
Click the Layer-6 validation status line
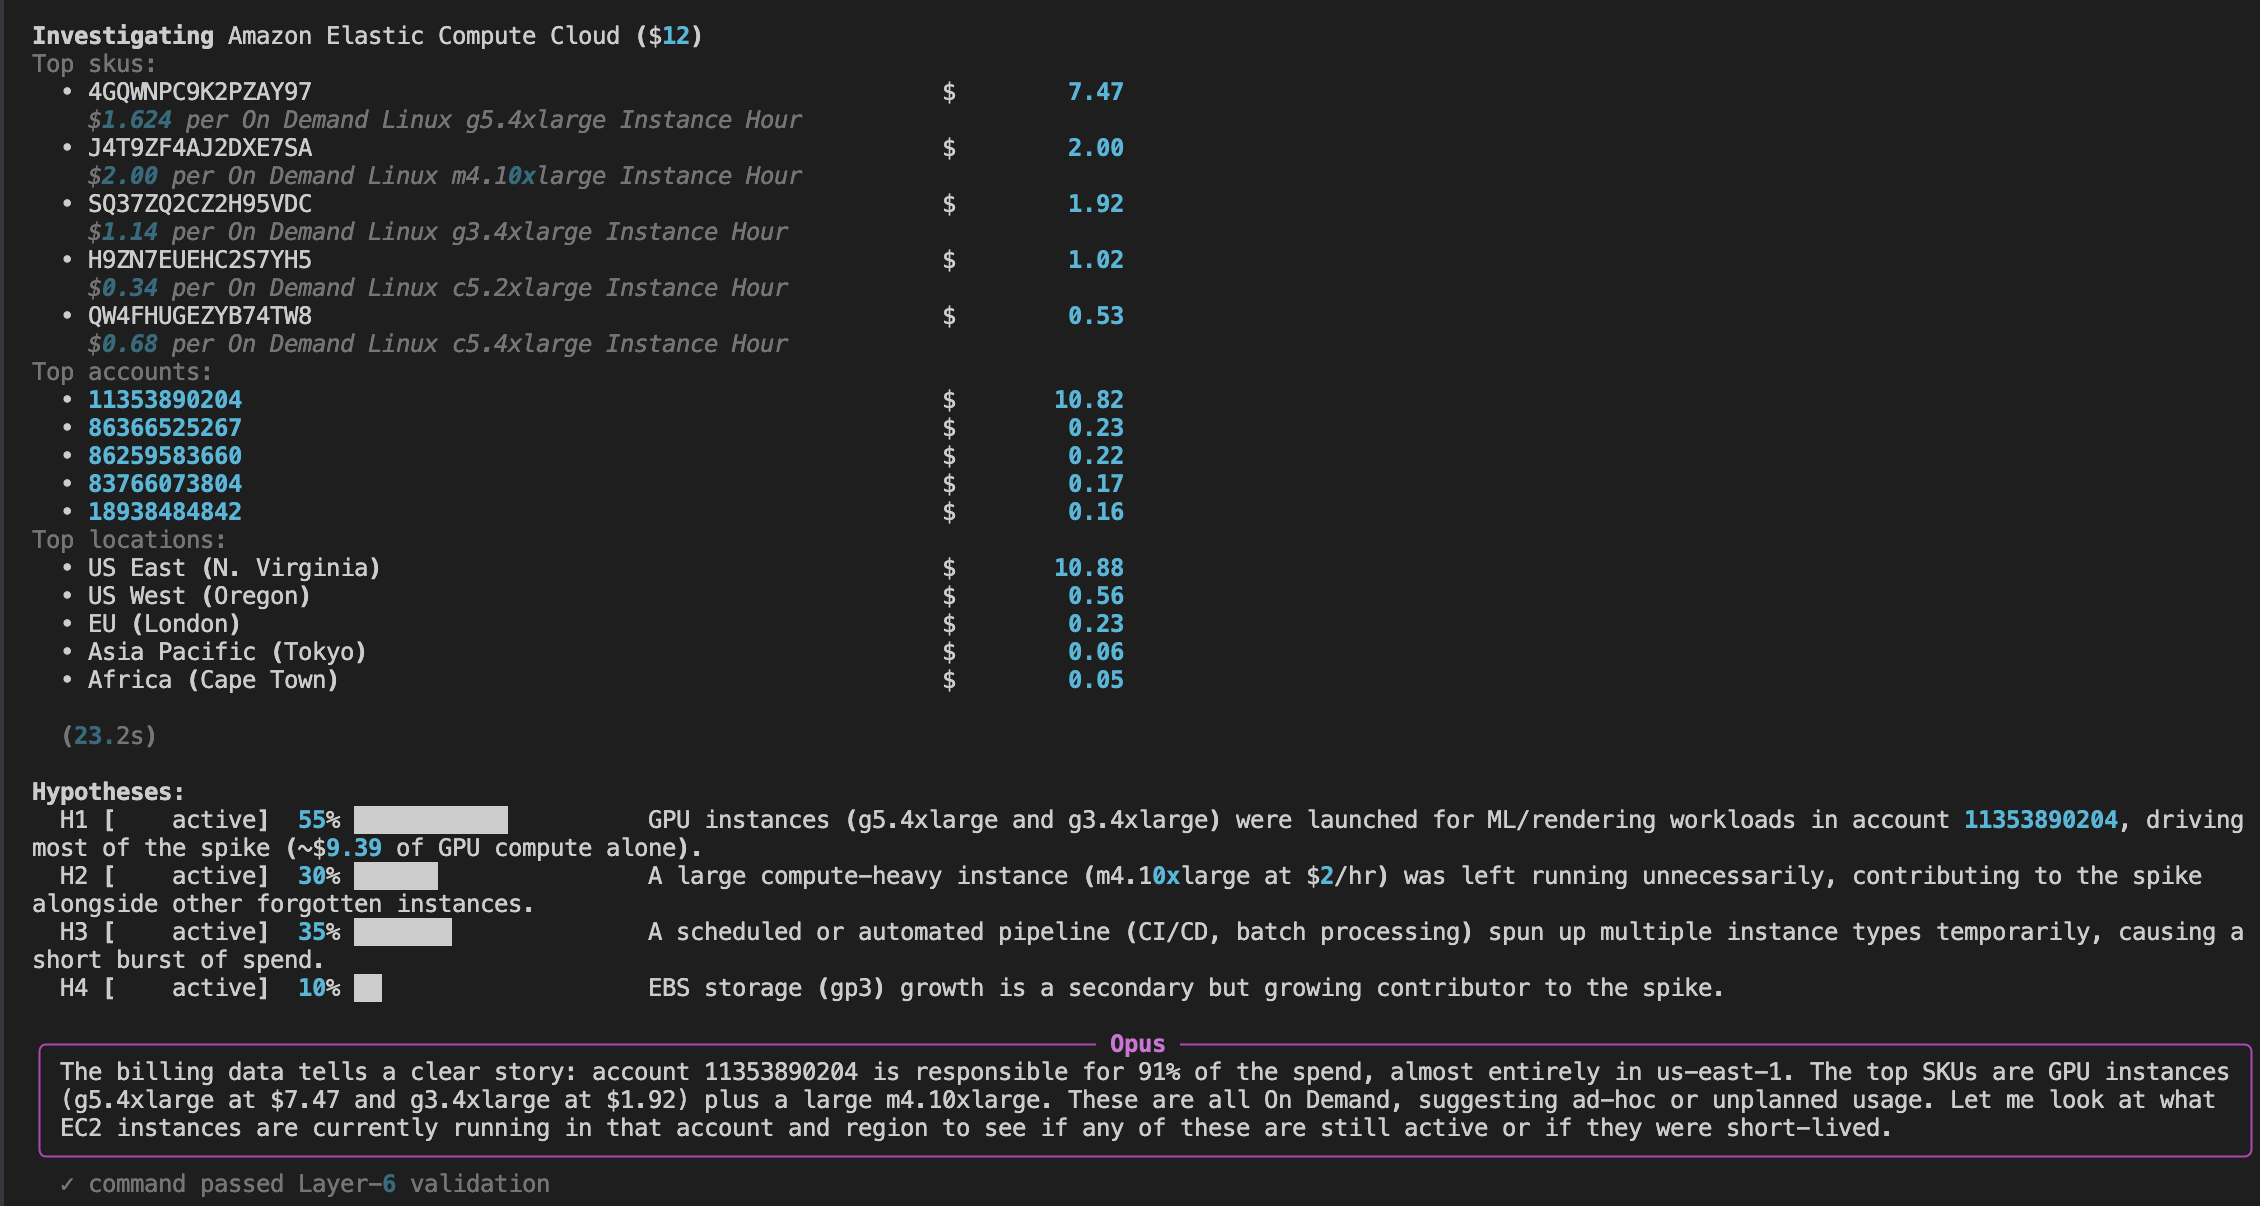(x=305, y=1184)
